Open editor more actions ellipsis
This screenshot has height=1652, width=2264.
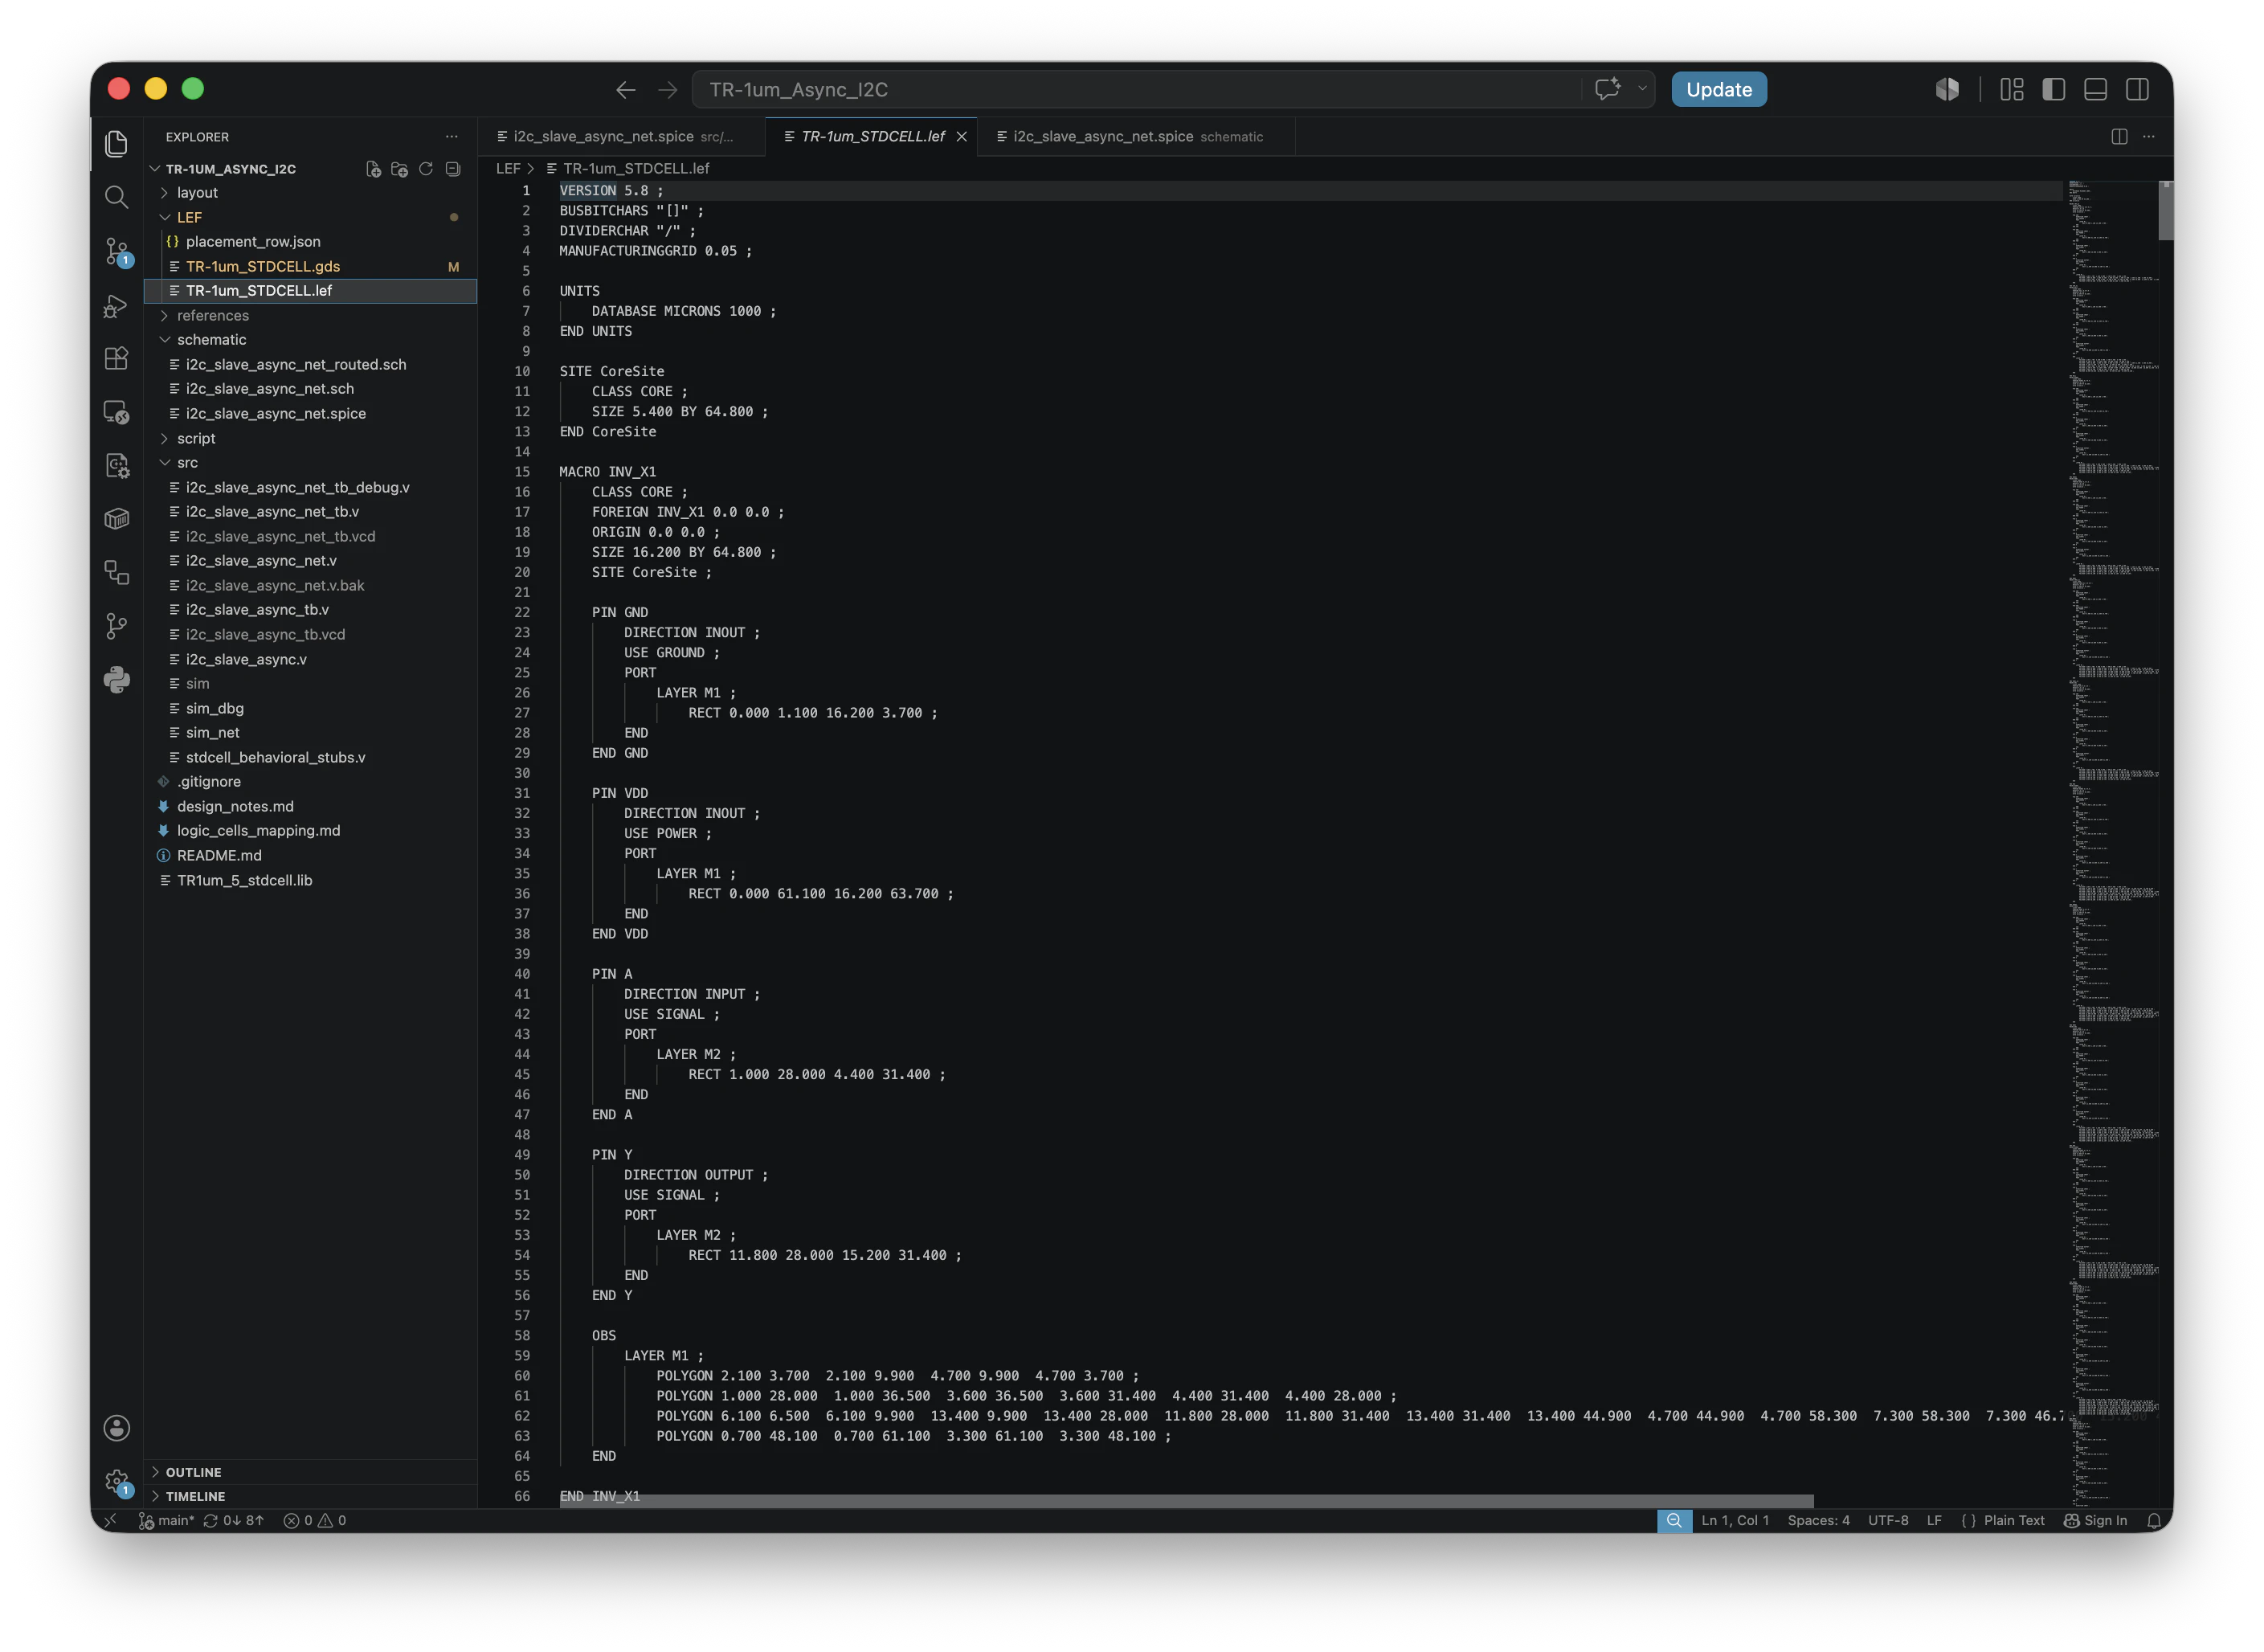2149,137
